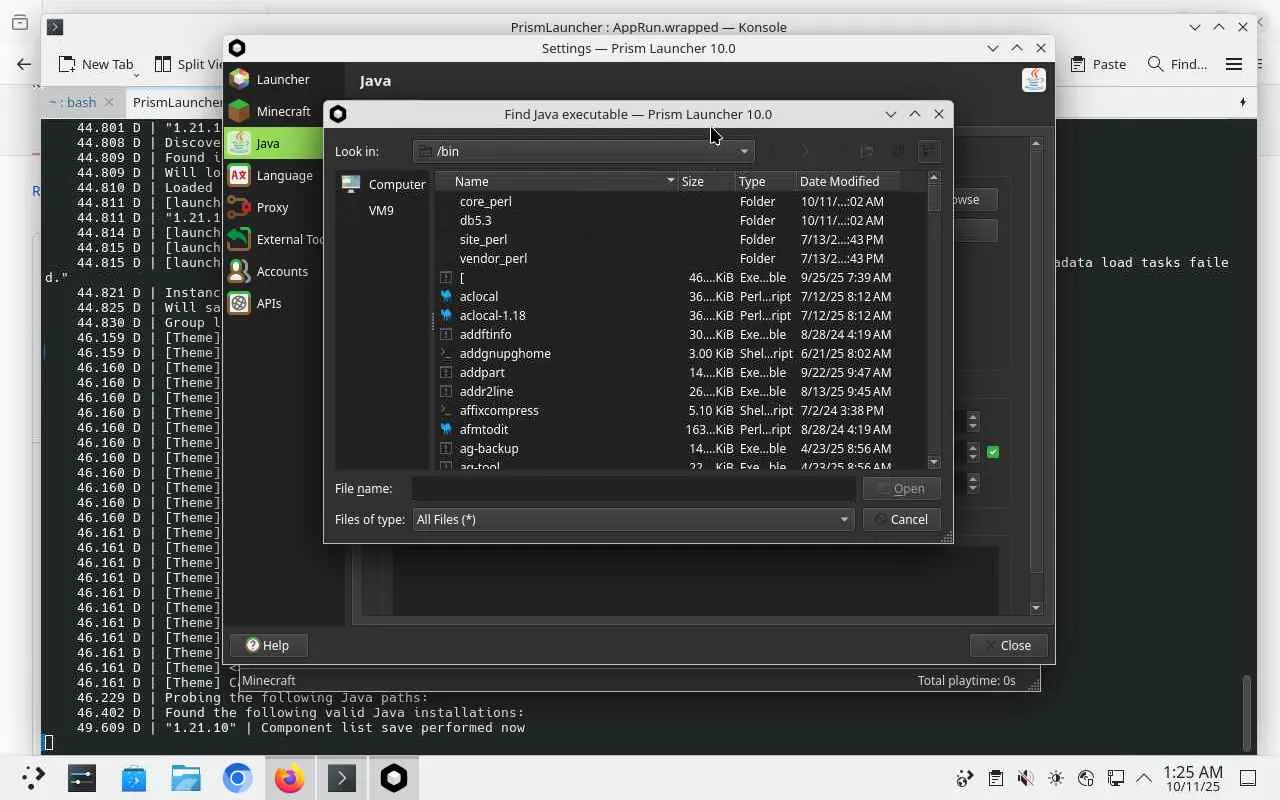1280x800 pixels.
Task: Click the muted volume tray icon
Action: (x=1025, y=778)
